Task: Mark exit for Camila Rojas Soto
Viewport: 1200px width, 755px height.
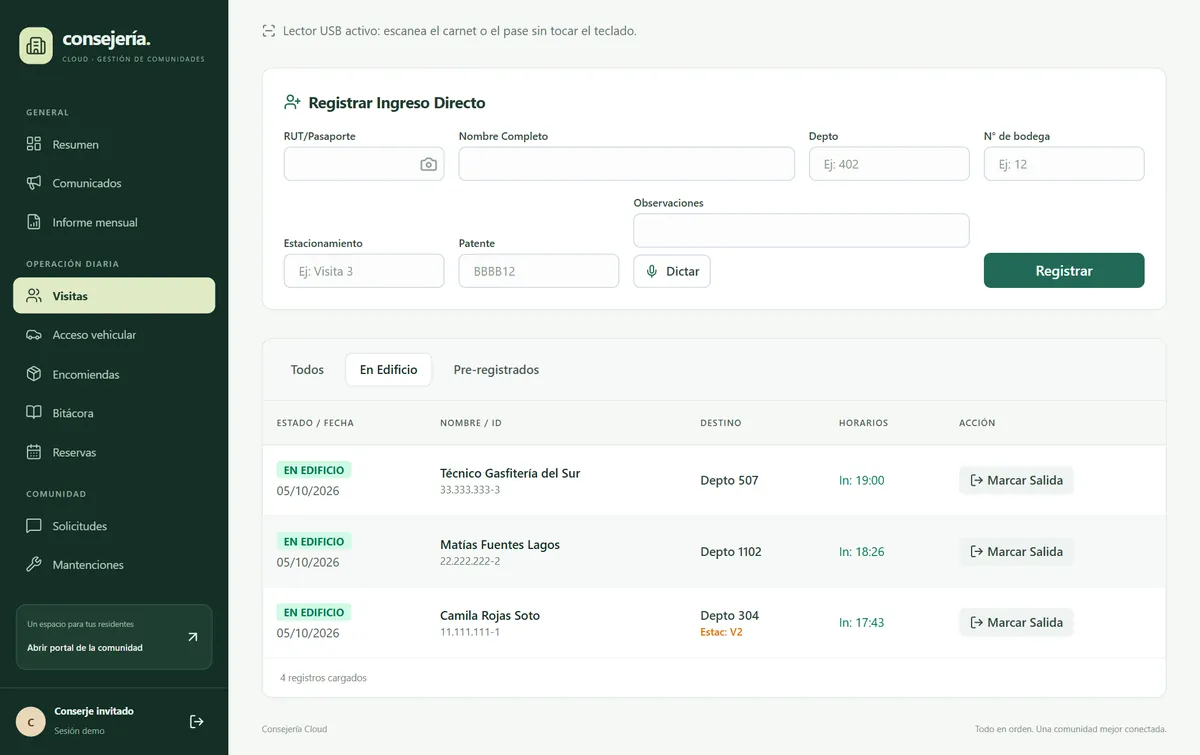Action: tap(1016, 622)
